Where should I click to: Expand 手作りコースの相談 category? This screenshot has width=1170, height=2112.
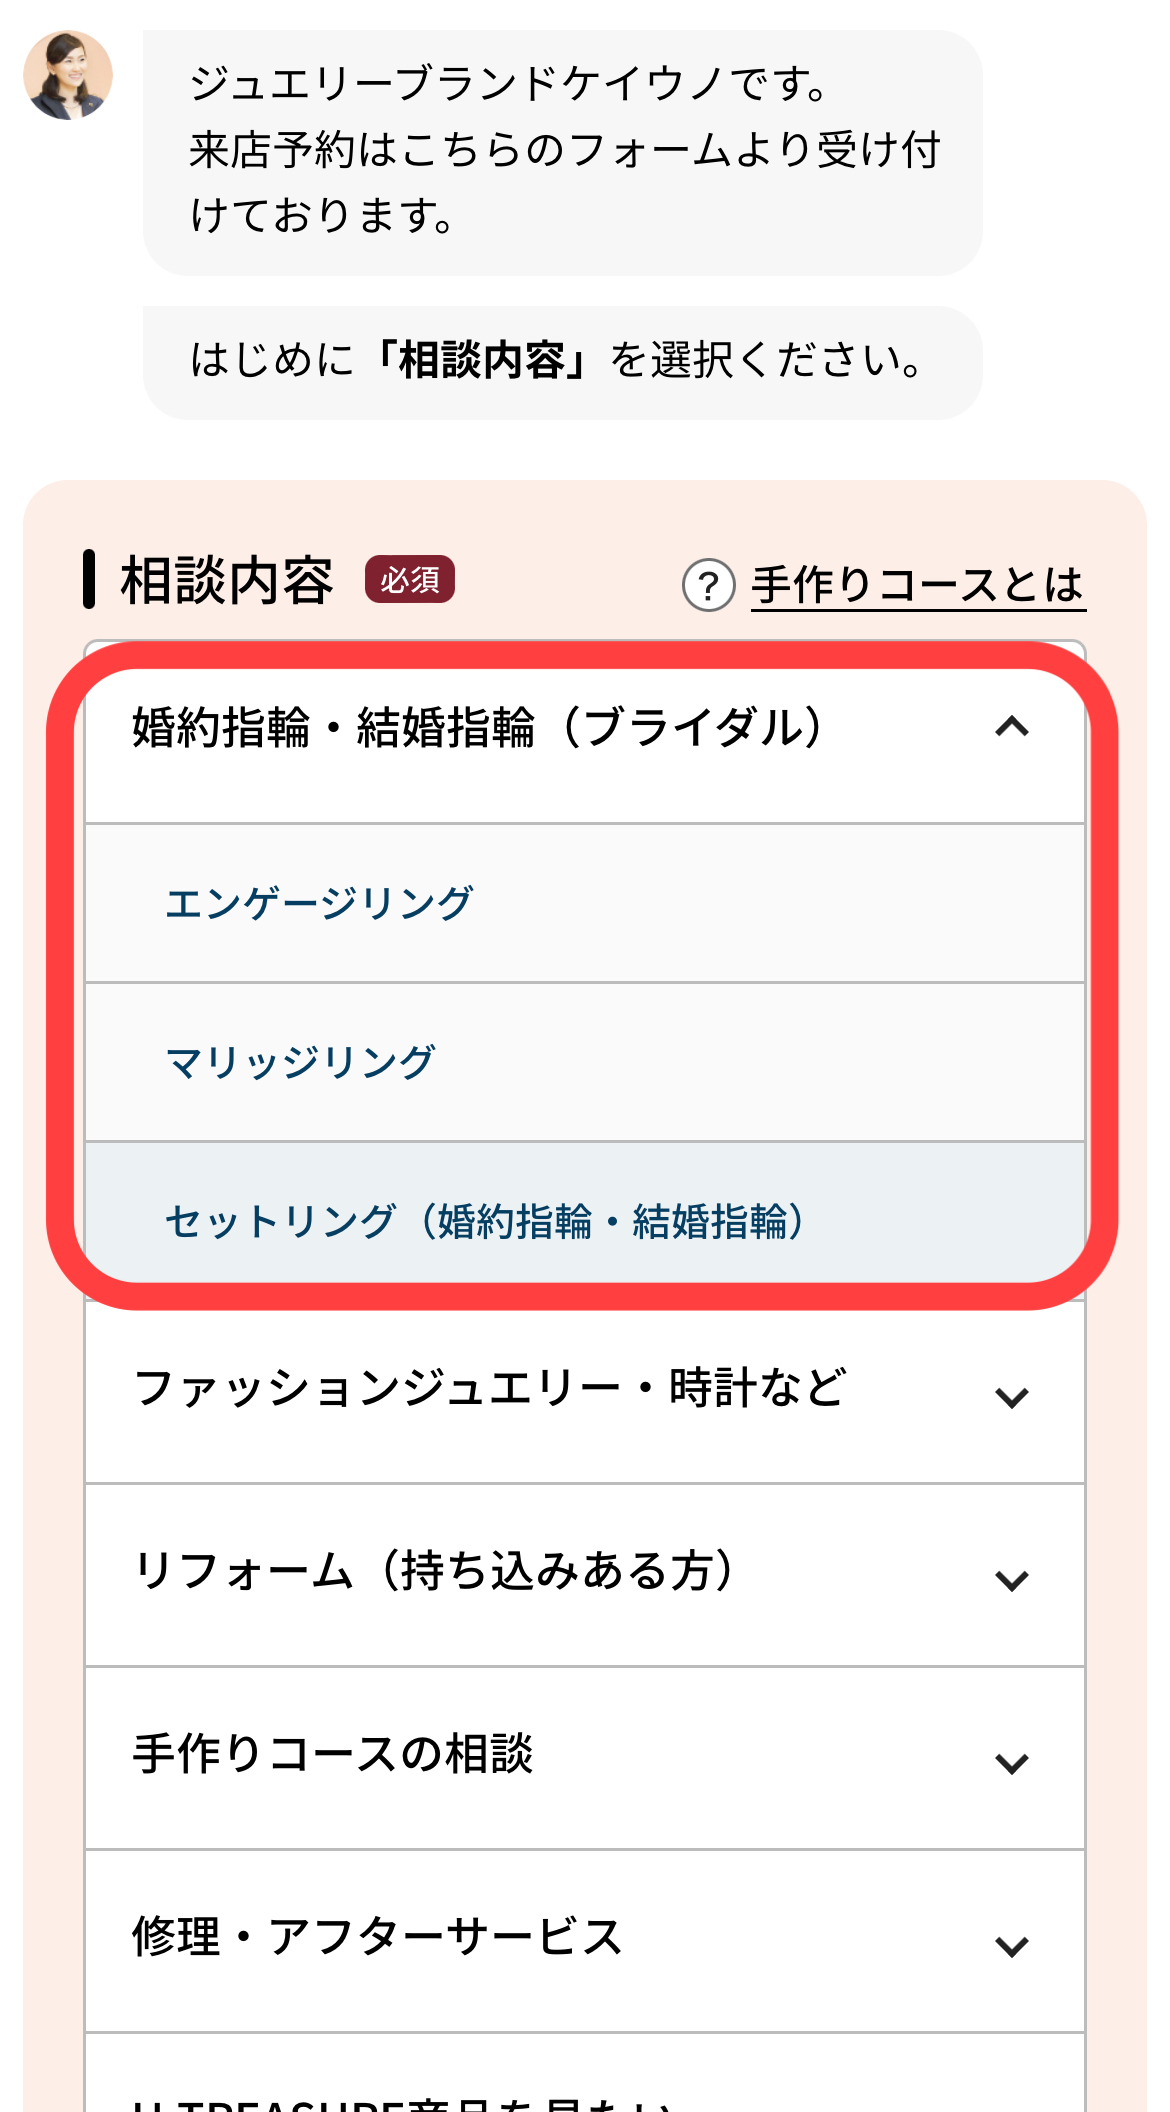click(x=585, y=1758)
